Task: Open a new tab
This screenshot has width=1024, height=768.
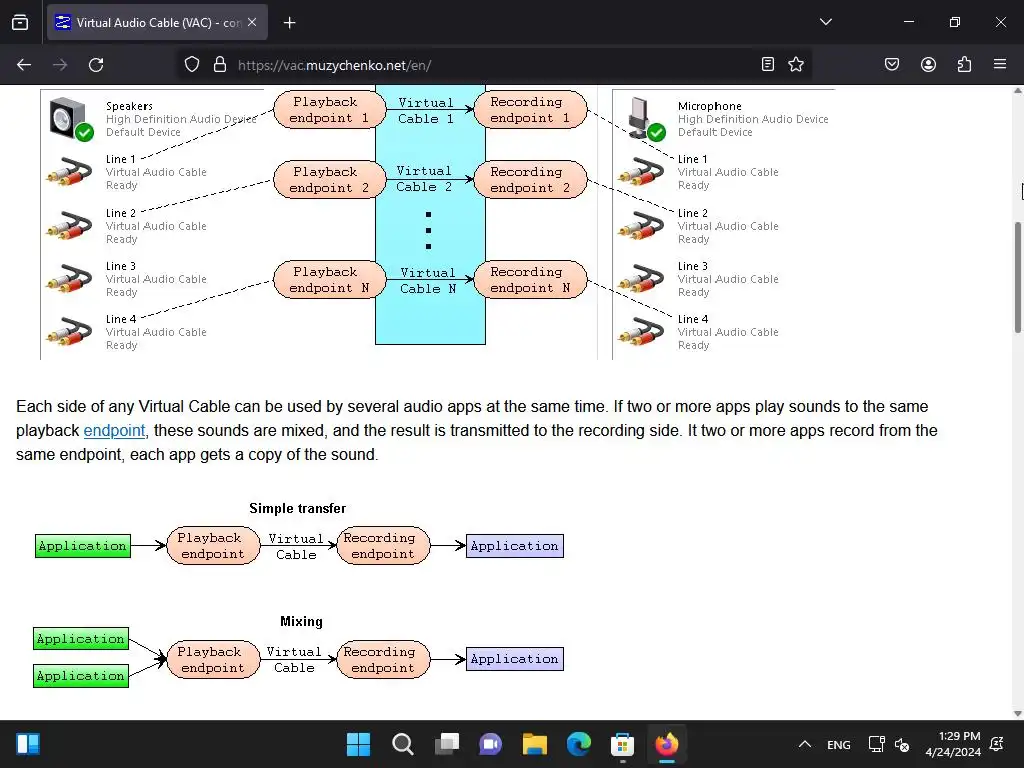Action: tap(289, 23)
